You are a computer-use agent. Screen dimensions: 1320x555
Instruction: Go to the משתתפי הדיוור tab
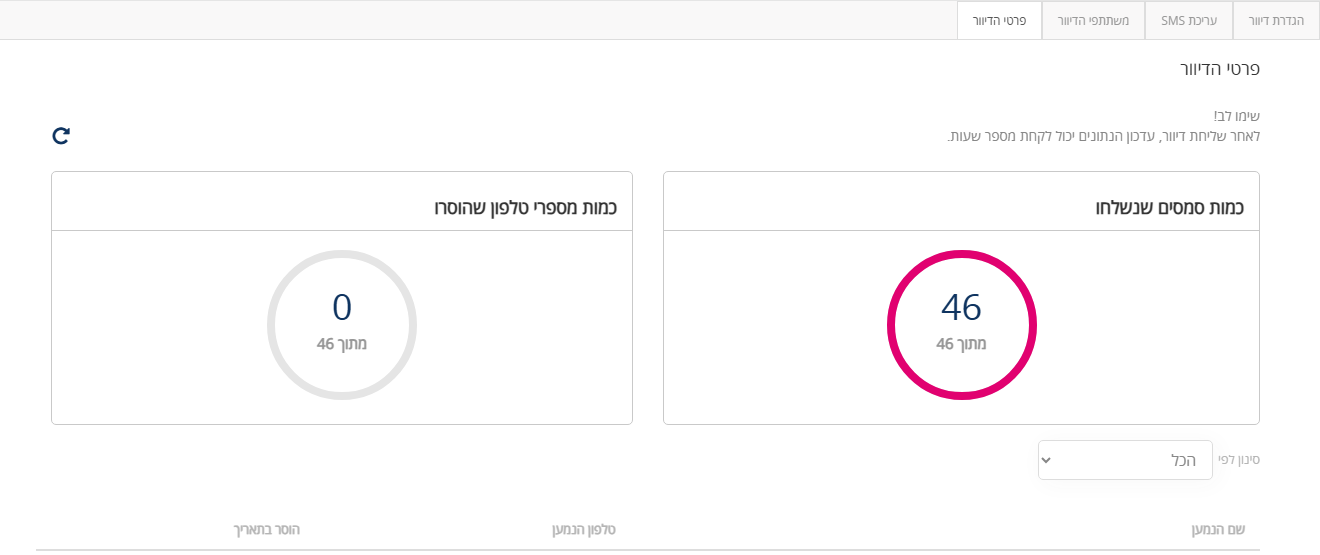(x=1093, y=20)
